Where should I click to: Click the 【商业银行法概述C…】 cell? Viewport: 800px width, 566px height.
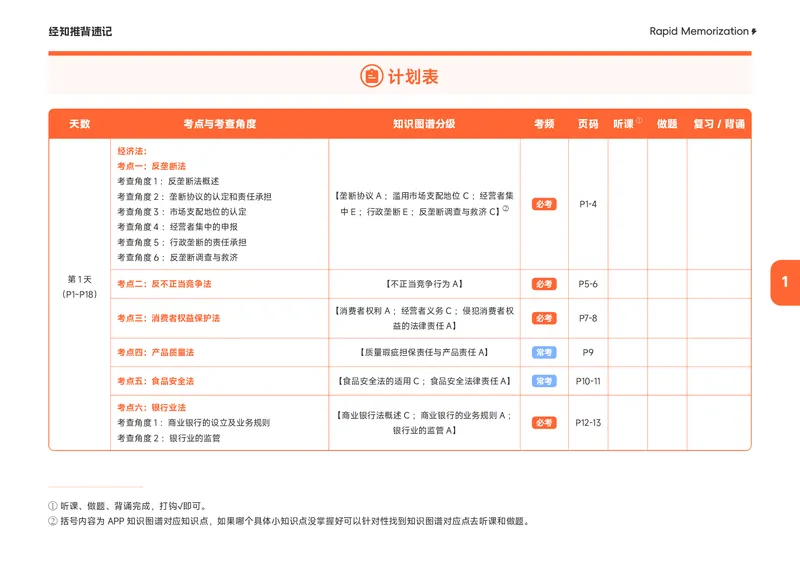(424, 423)
